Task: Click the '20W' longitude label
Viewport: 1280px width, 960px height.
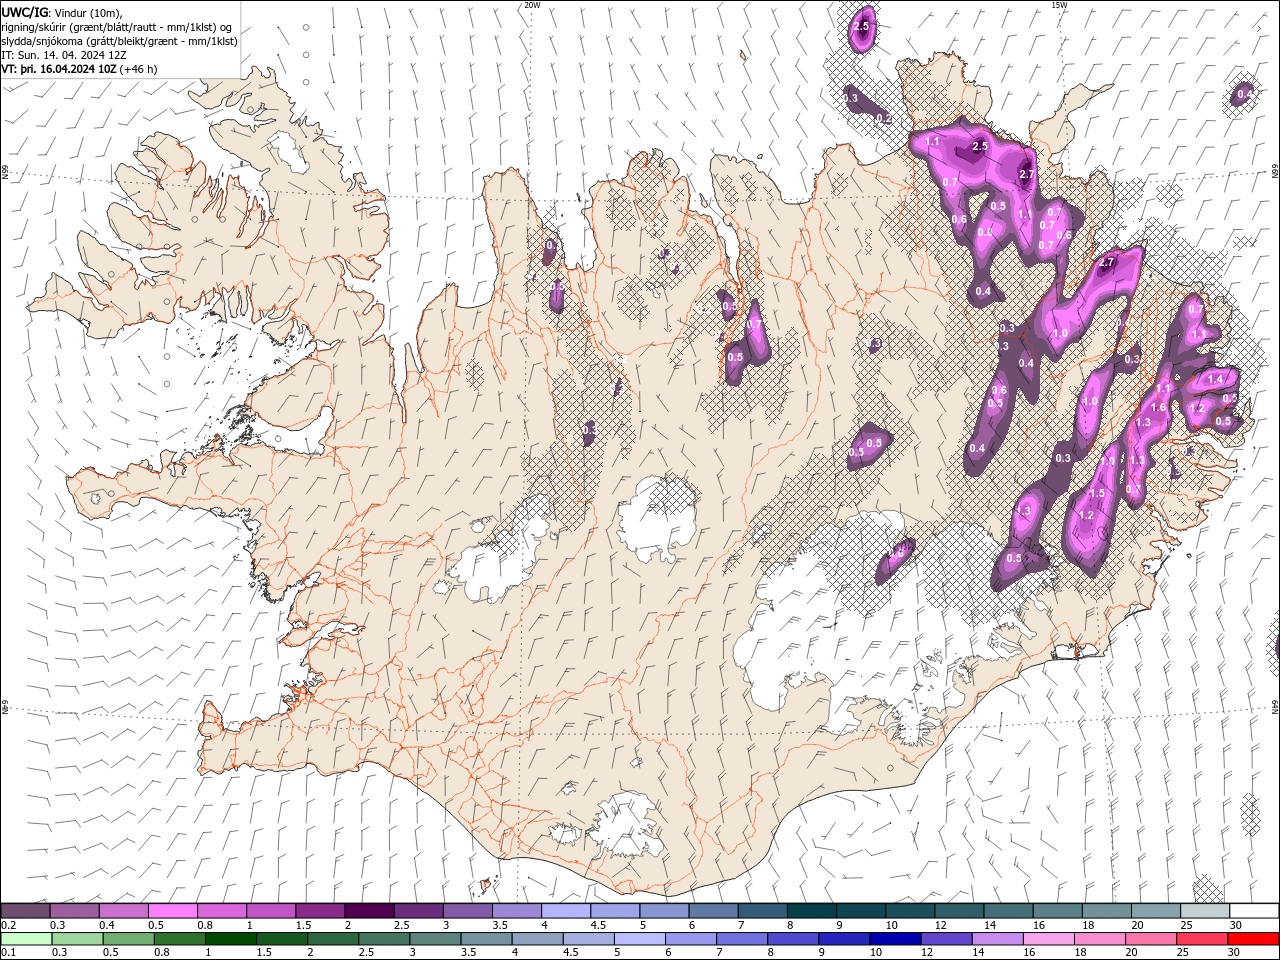Action: click(x=532, y=5)
